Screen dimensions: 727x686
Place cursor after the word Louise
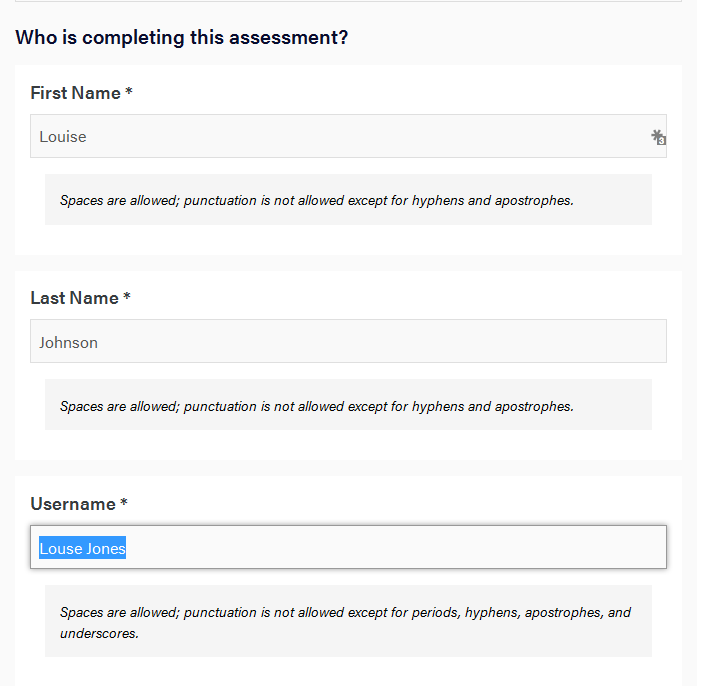87,137
